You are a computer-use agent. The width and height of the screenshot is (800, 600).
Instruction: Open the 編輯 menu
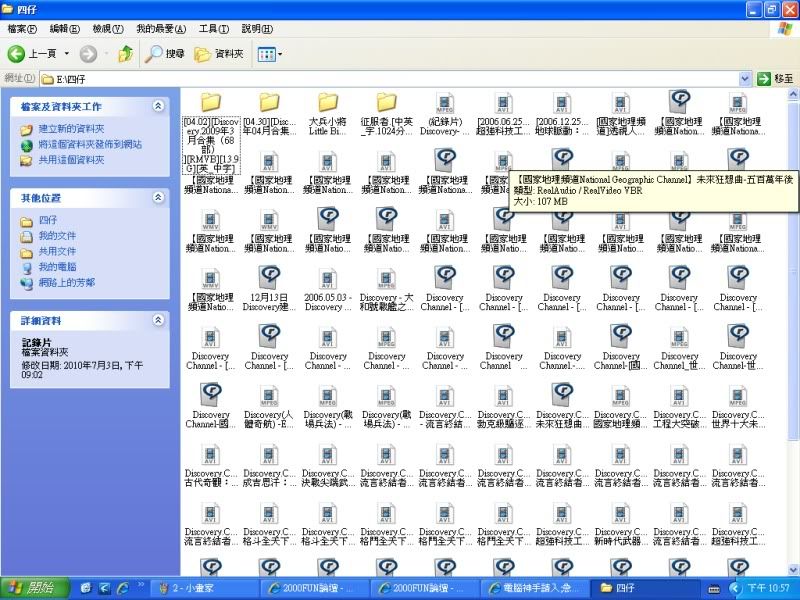tap(64, 29)
